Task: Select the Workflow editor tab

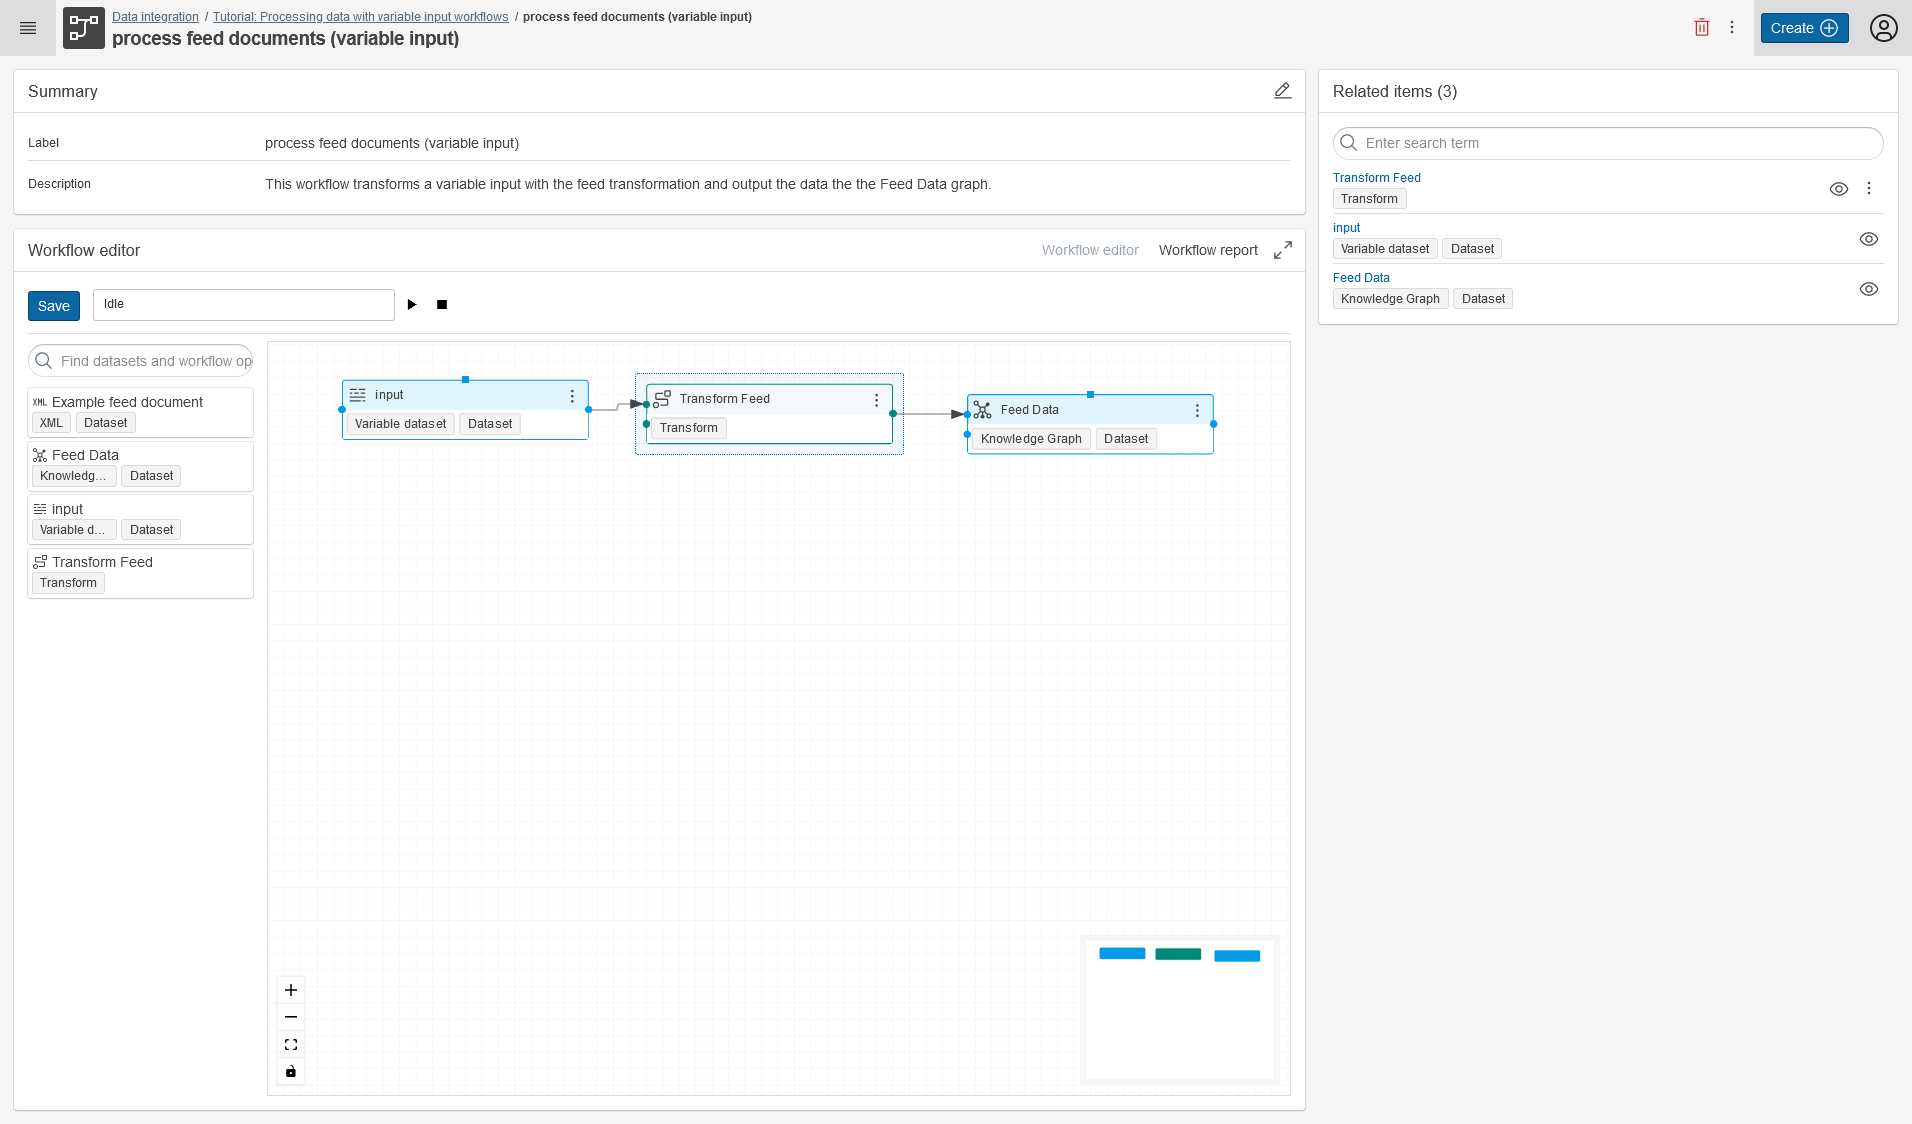Action: click(x=1090, y=250)
